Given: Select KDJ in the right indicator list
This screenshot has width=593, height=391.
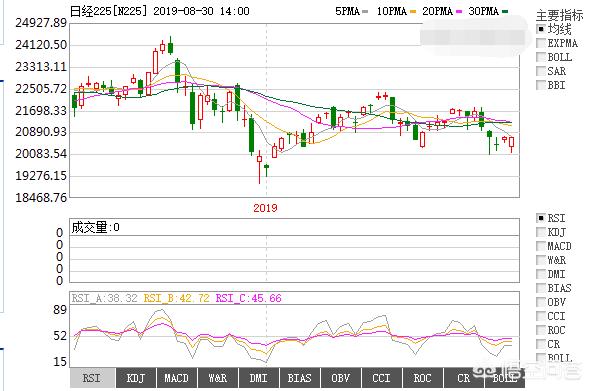Looking at the screenshot, I should click(541, 232).
